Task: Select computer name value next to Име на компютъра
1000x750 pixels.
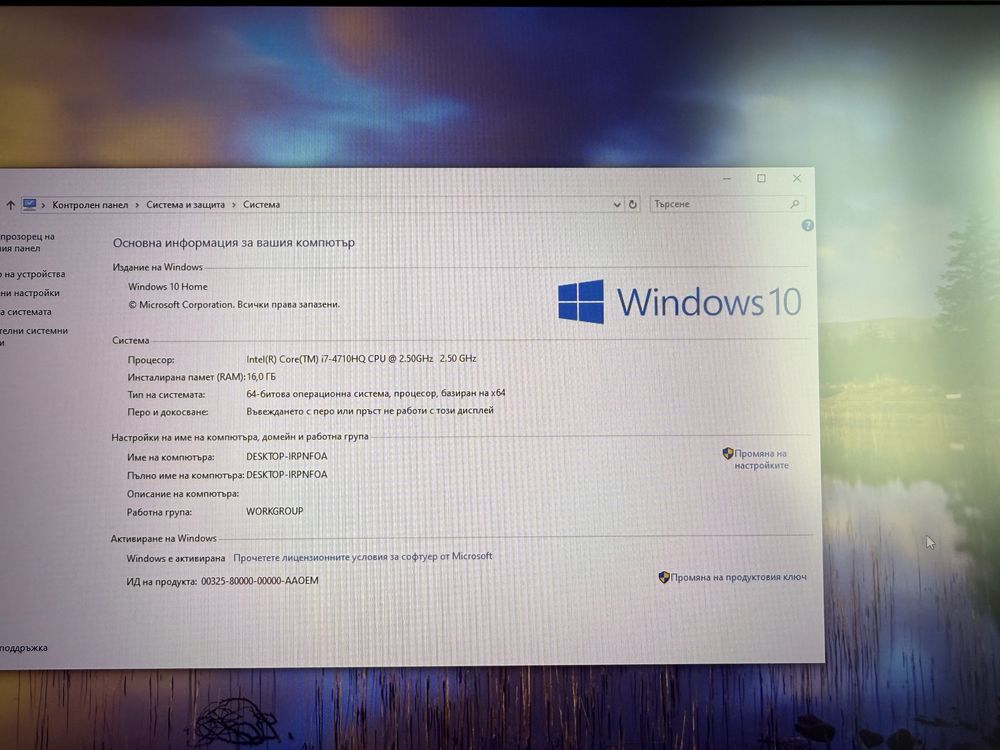Action: pyautogui.click(x=287, y=457)
